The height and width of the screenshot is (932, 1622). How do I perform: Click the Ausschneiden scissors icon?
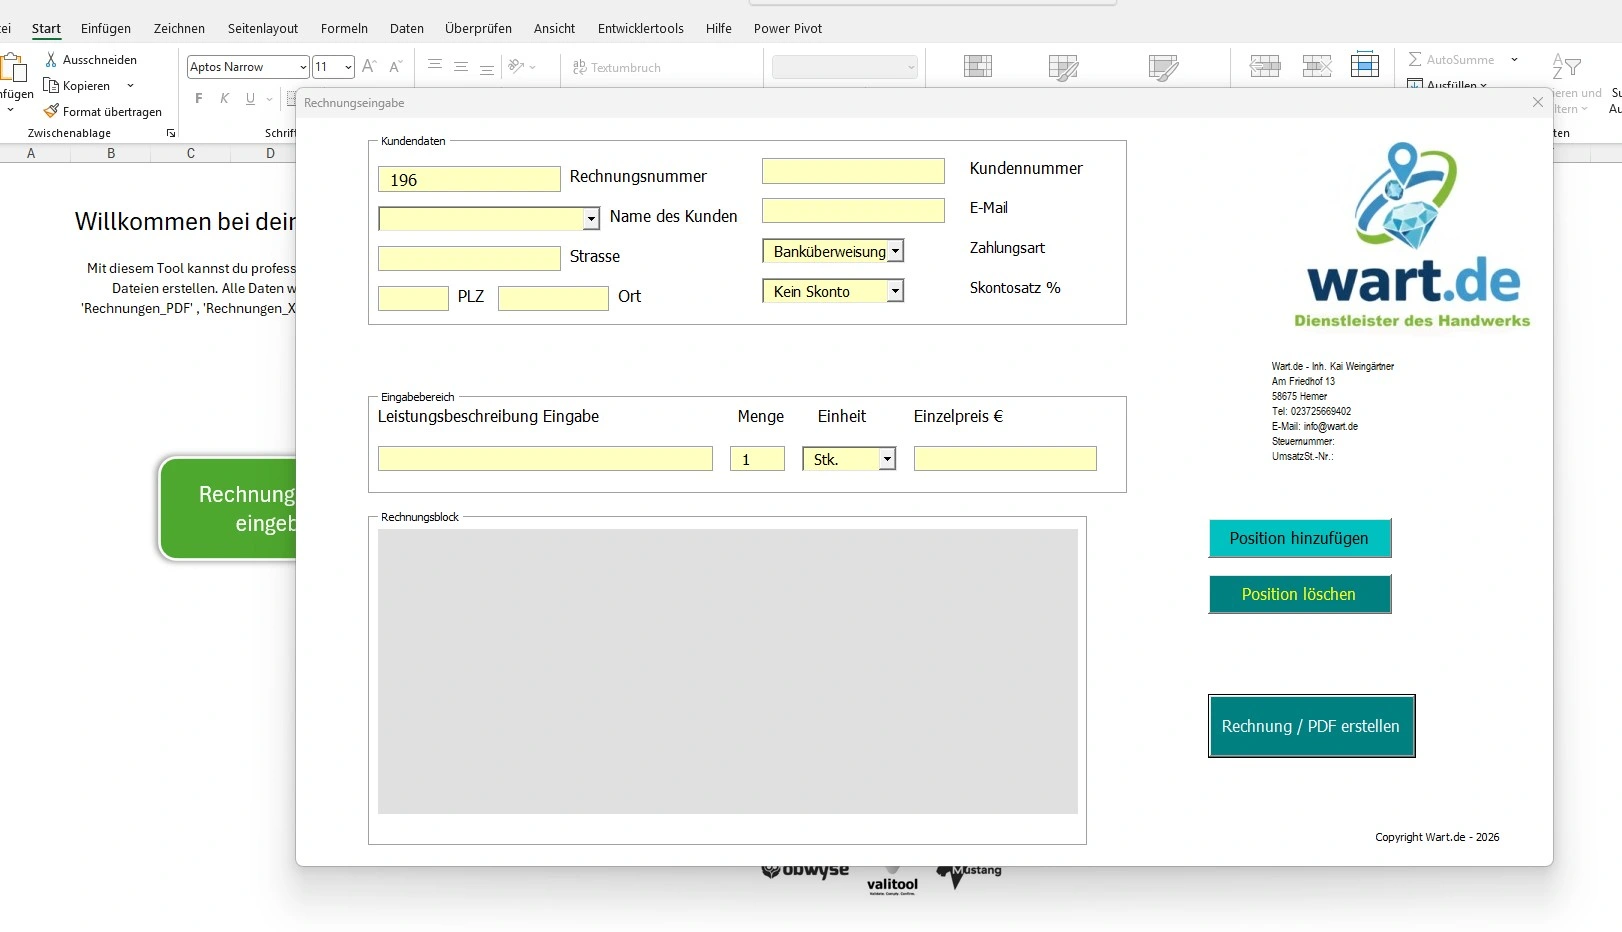pos(51,60)
